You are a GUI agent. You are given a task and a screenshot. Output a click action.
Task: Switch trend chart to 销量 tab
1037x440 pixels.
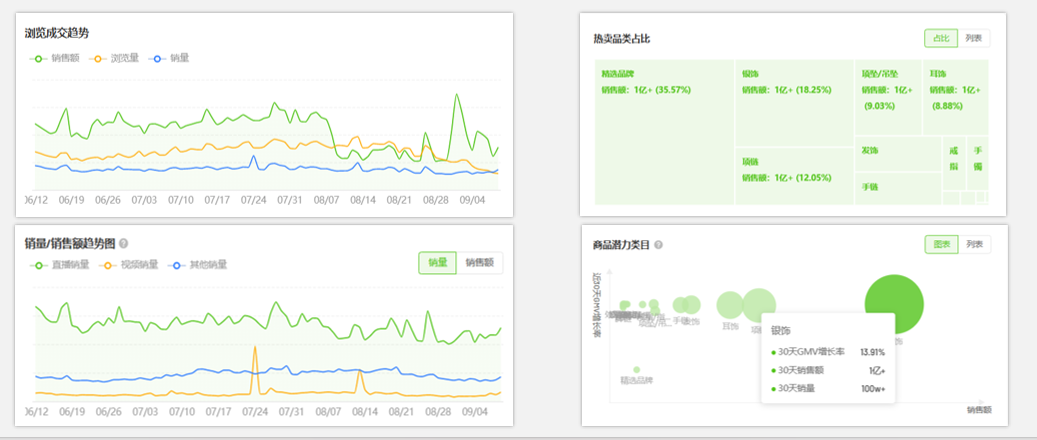[x=437, y=263]
